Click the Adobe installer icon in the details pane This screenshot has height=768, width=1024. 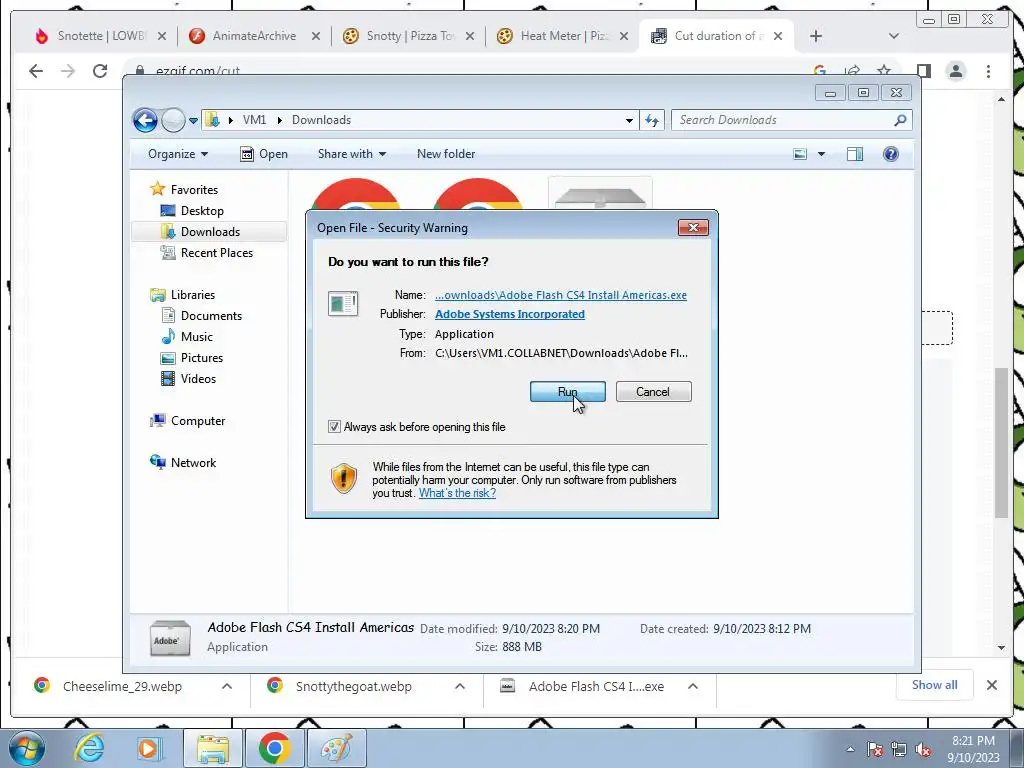(x=170, y=638)
